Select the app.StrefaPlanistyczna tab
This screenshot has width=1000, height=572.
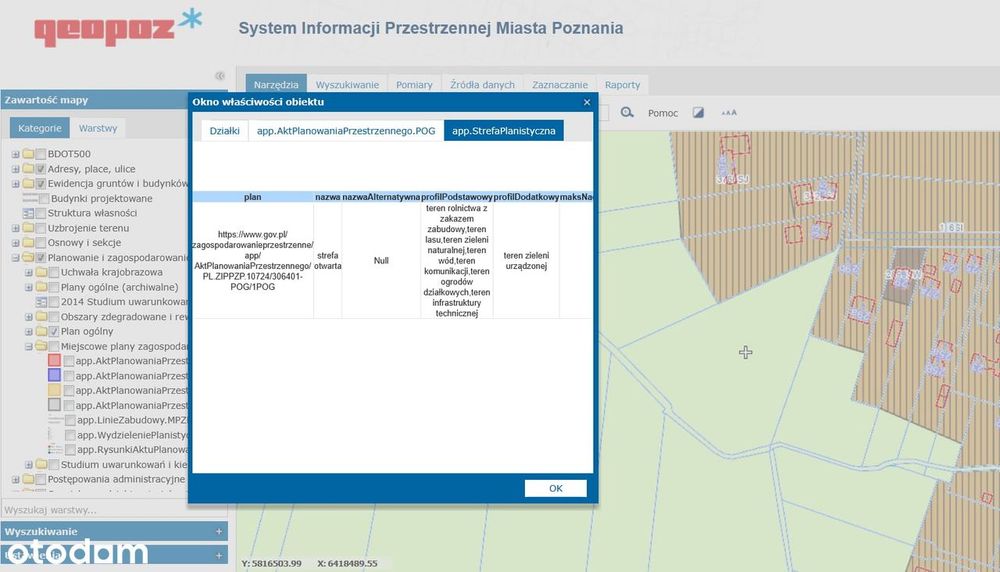(504, 131)
